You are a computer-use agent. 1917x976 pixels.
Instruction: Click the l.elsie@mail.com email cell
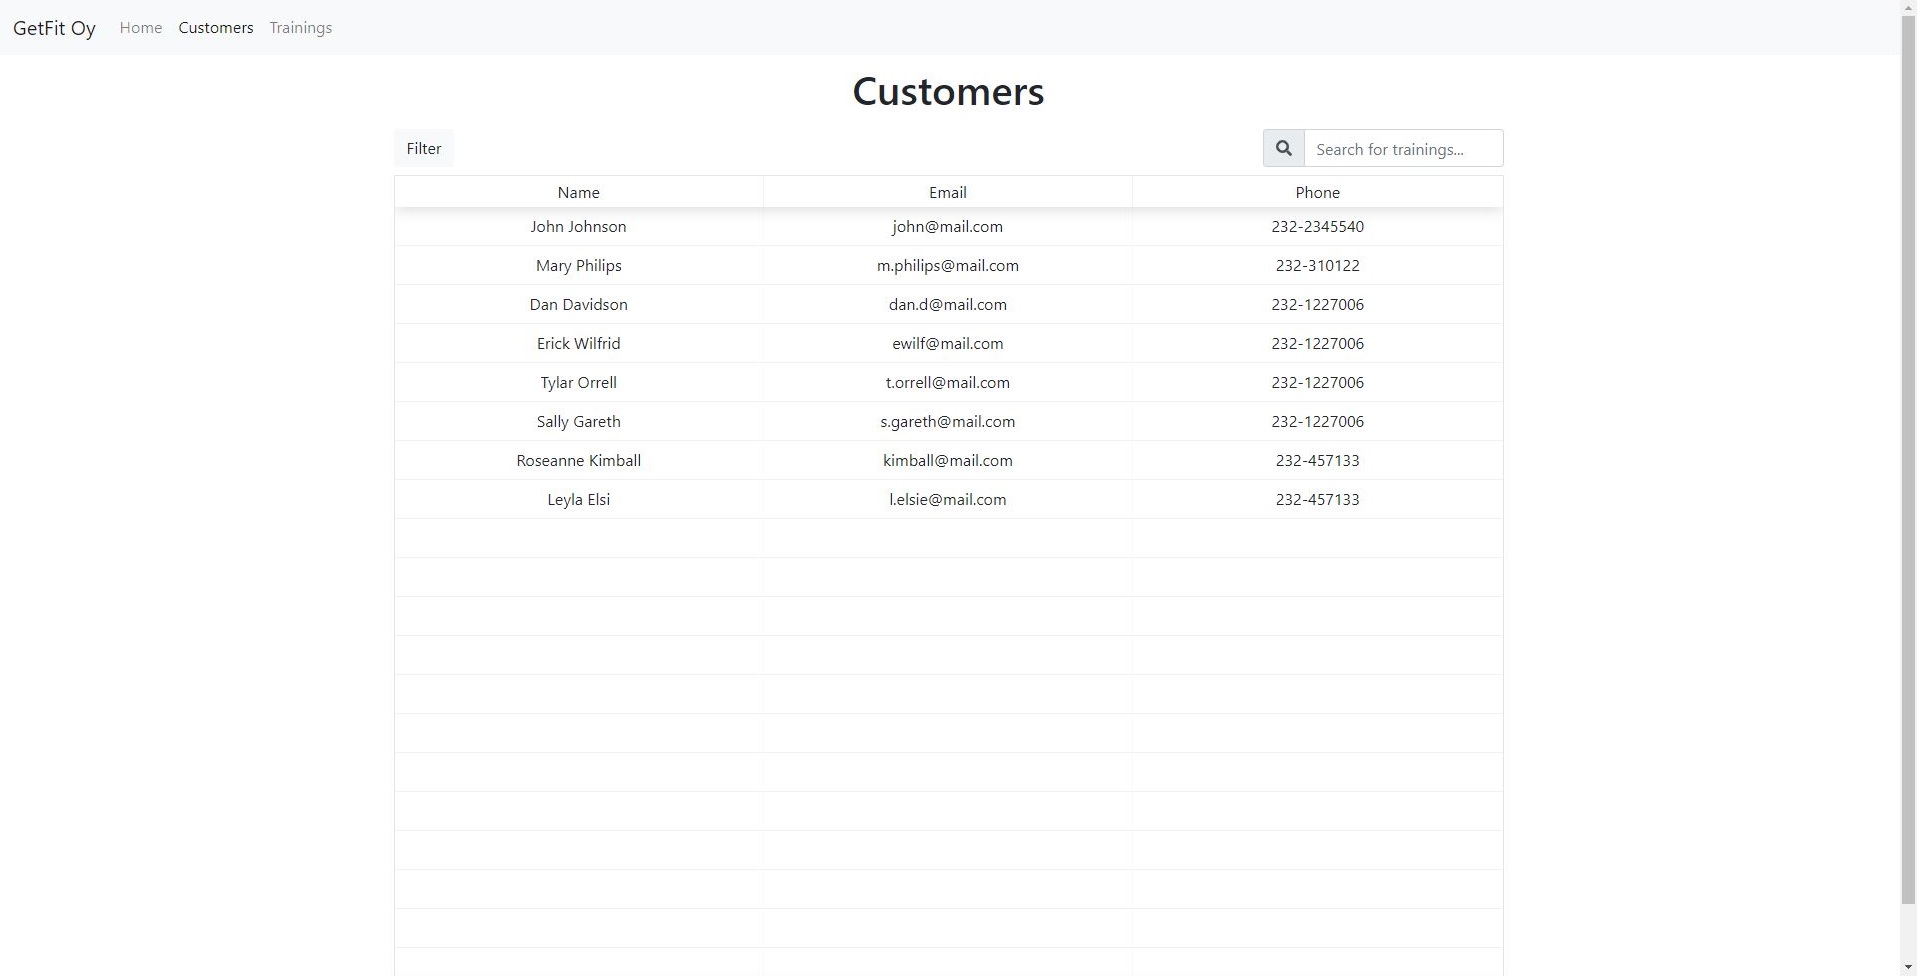[948, 500]
